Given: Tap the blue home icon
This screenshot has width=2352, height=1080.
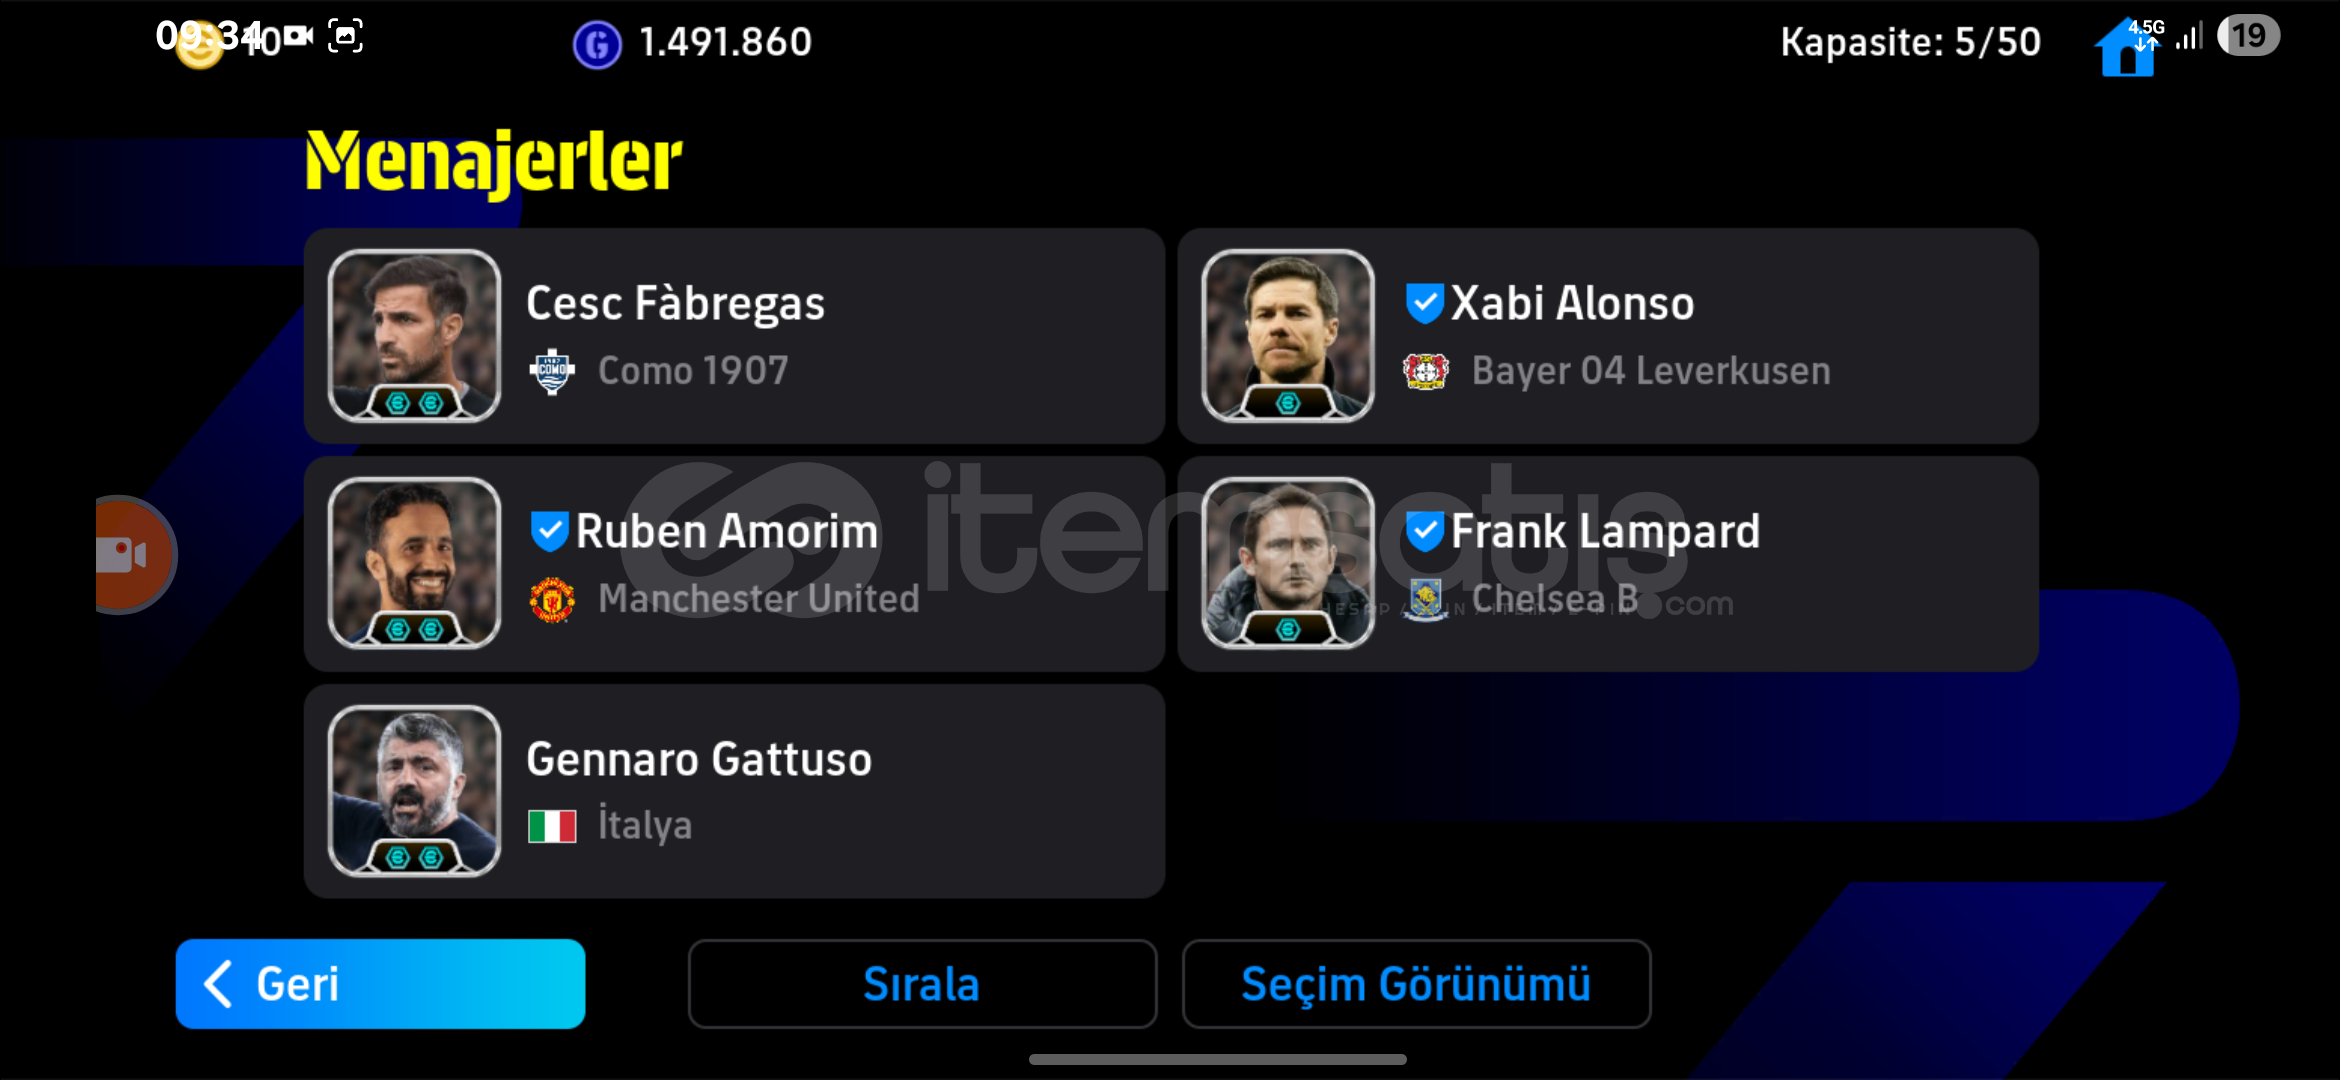Looking at the screenshot, I should click(x=2126, y=48).
